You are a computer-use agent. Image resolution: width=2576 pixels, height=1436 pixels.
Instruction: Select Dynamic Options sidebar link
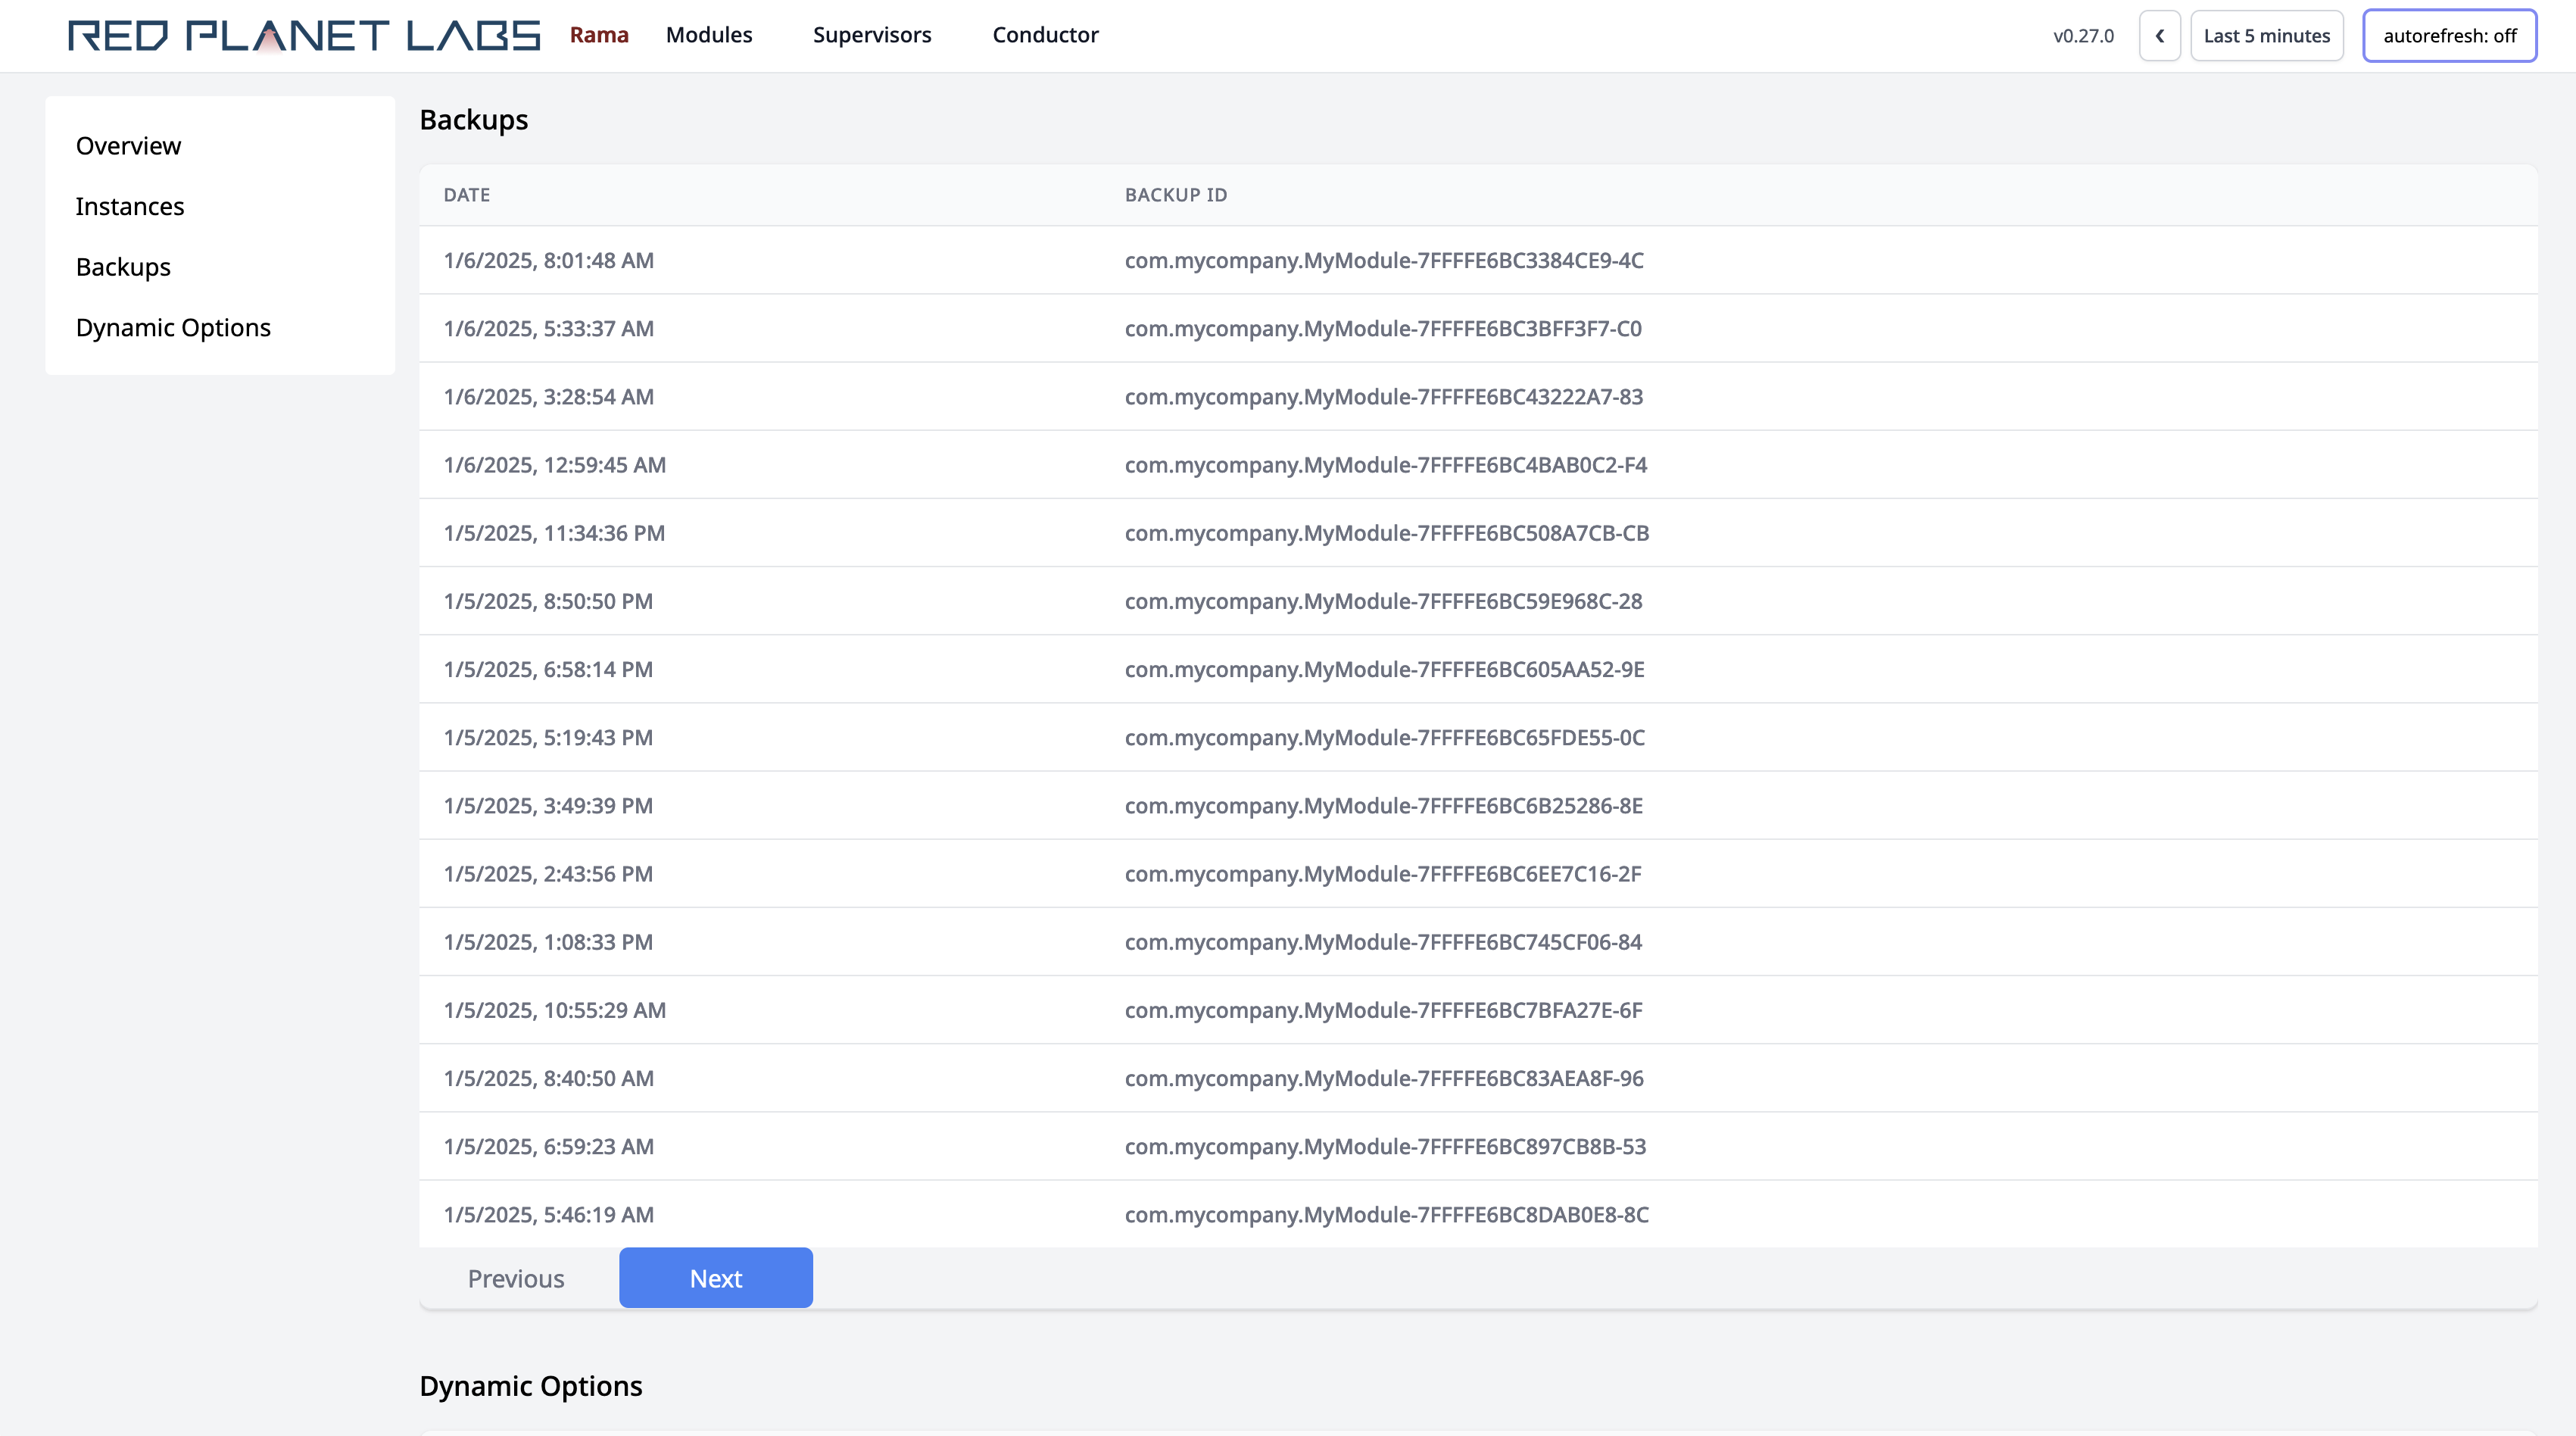tap(171, 327)
